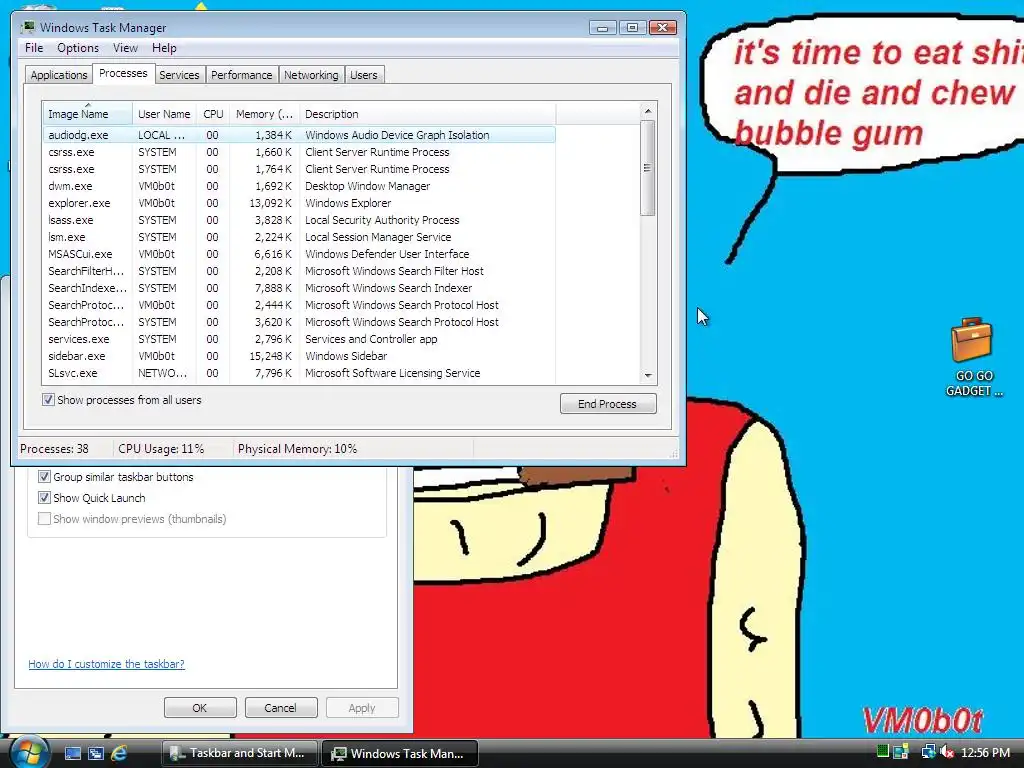Sort by User Name column header
Screen dimensions: 1024x768
(165, 114)
